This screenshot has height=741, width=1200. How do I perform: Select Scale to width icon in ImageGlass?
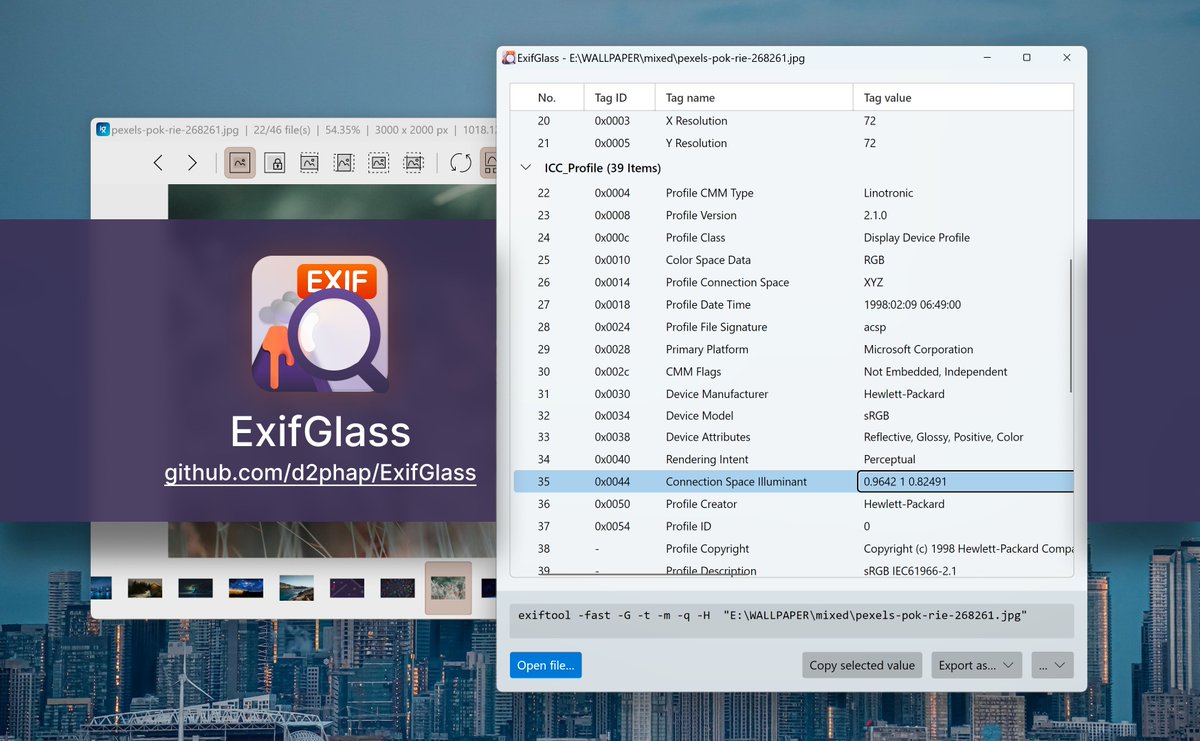point(309,162)
